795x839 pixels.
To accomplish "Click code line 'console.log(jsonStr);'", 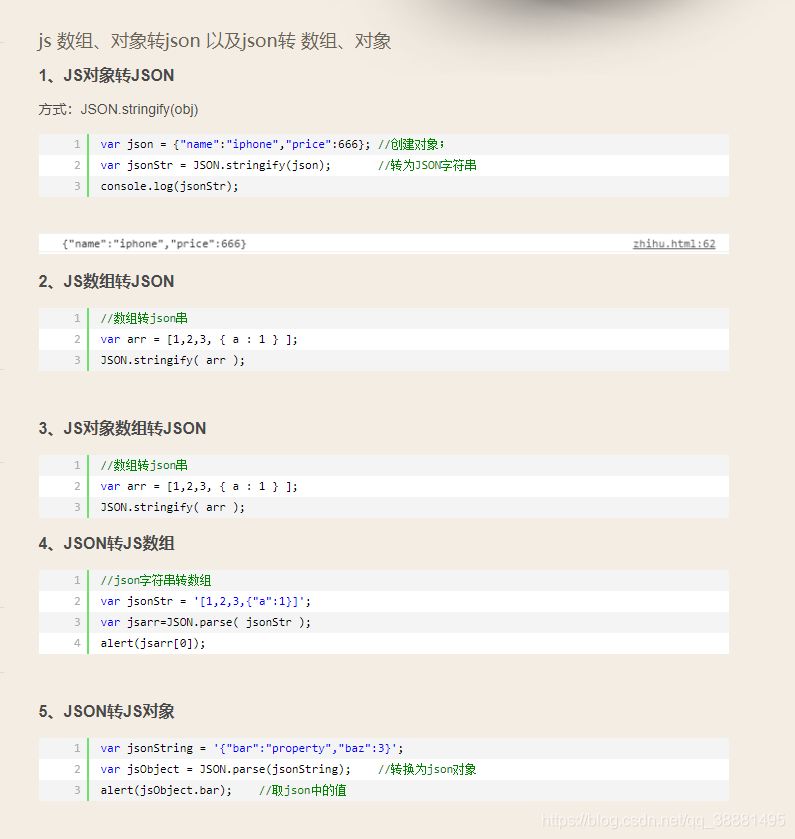I will [x=169, y=186].
